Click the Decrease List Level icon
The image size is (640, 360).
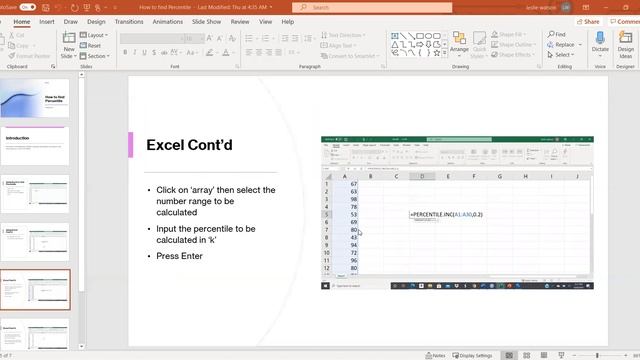coord(285,38)
